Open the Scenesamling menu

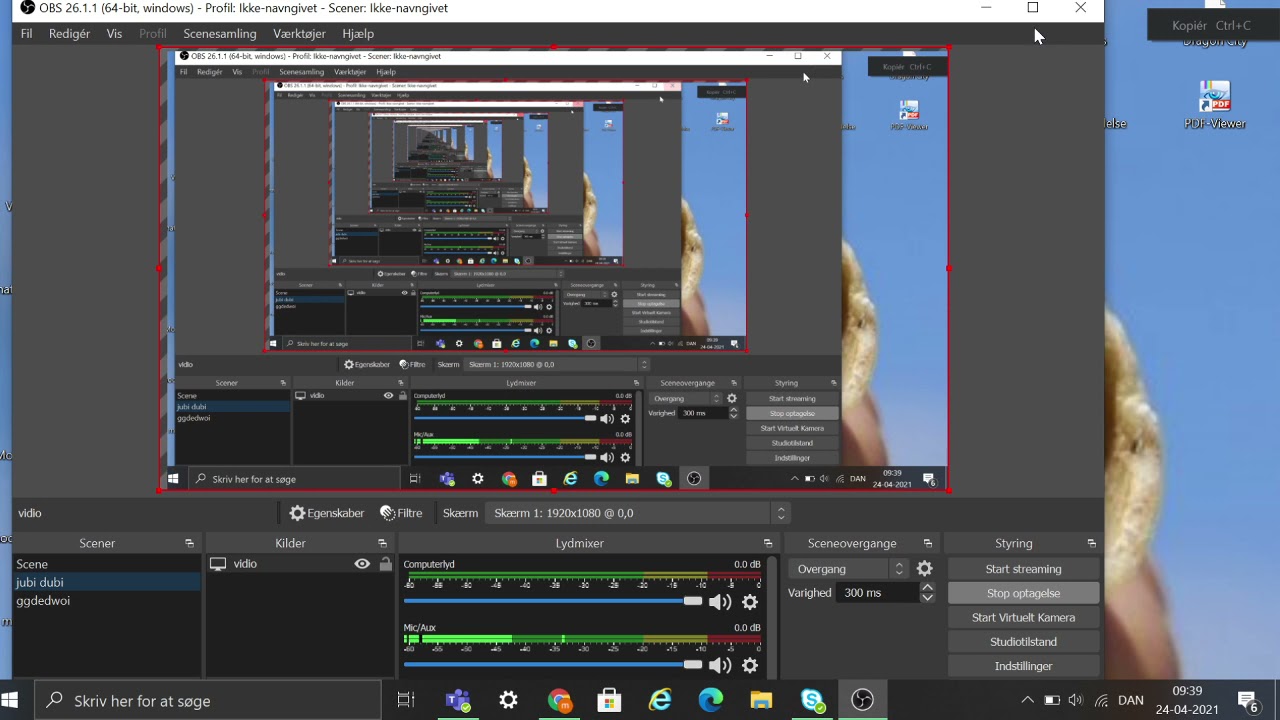point(220,34)
